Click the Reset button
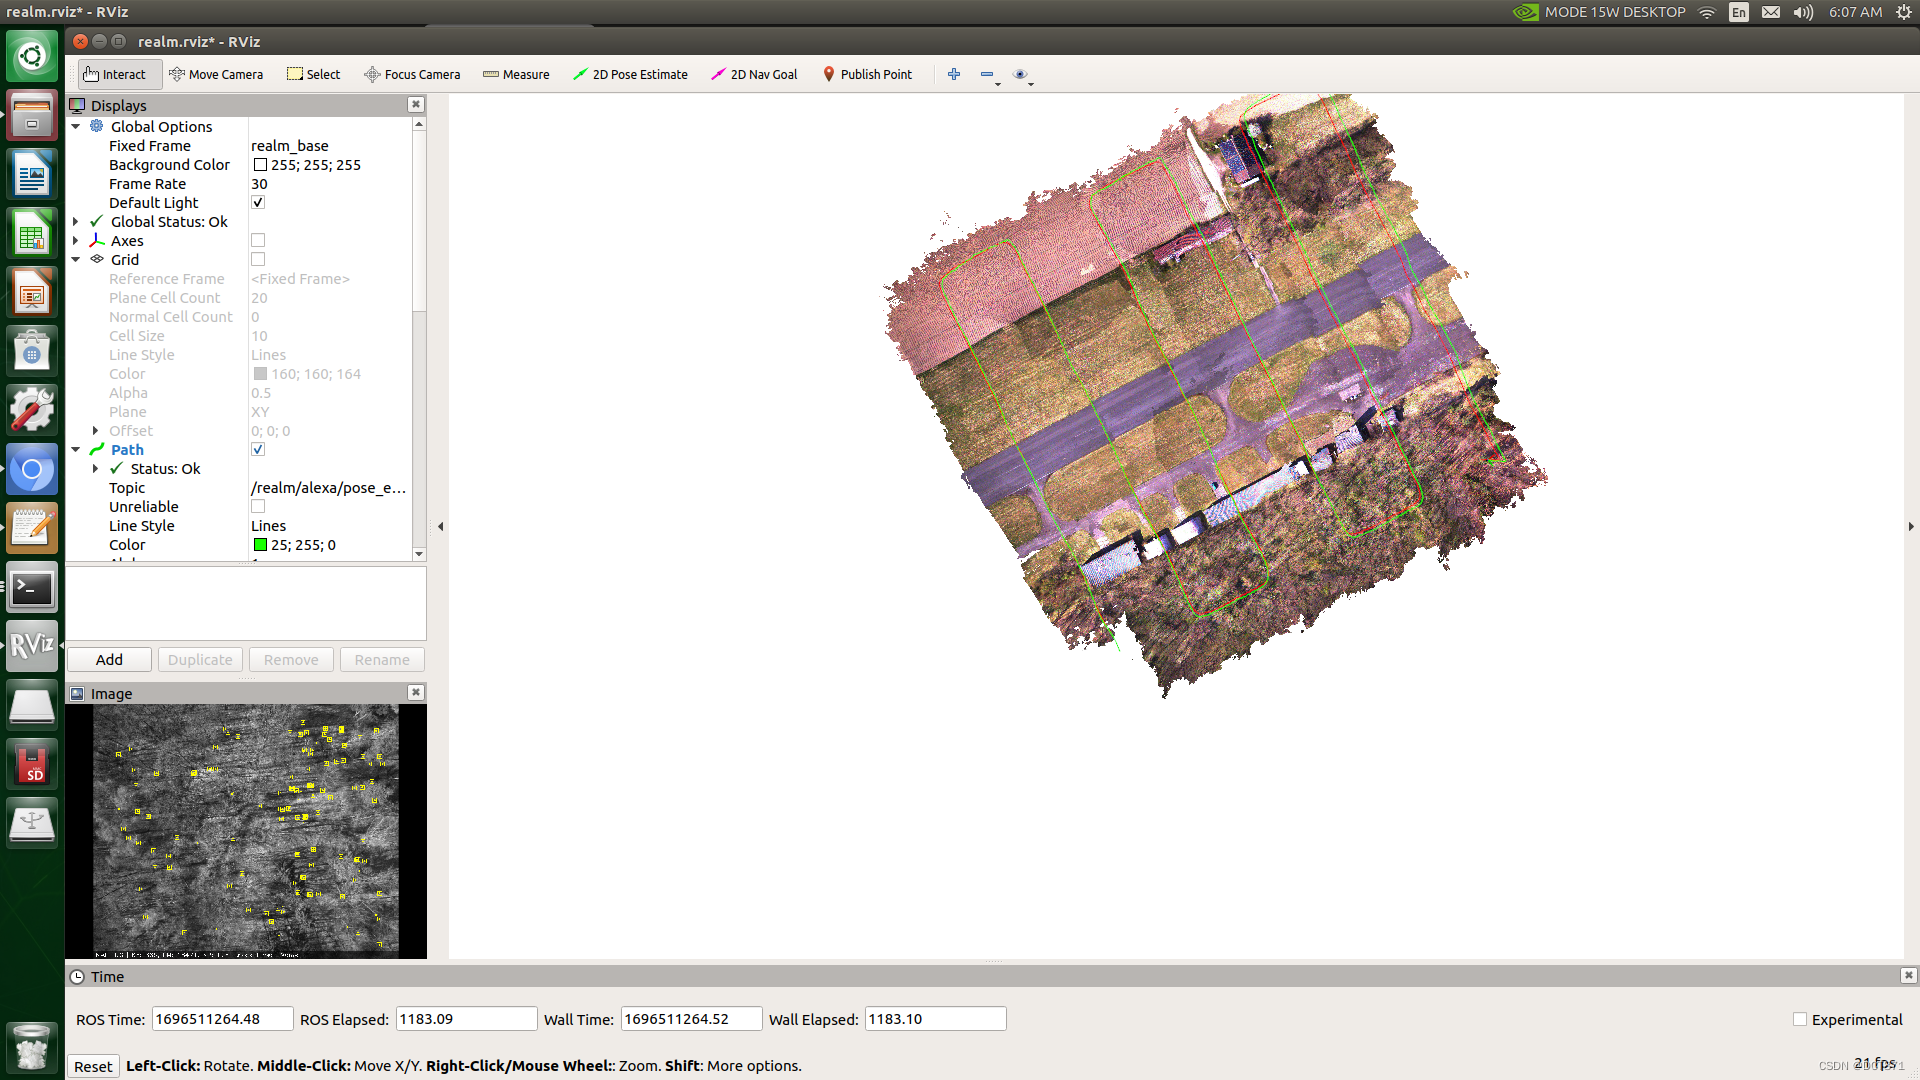 (93, 1066)
